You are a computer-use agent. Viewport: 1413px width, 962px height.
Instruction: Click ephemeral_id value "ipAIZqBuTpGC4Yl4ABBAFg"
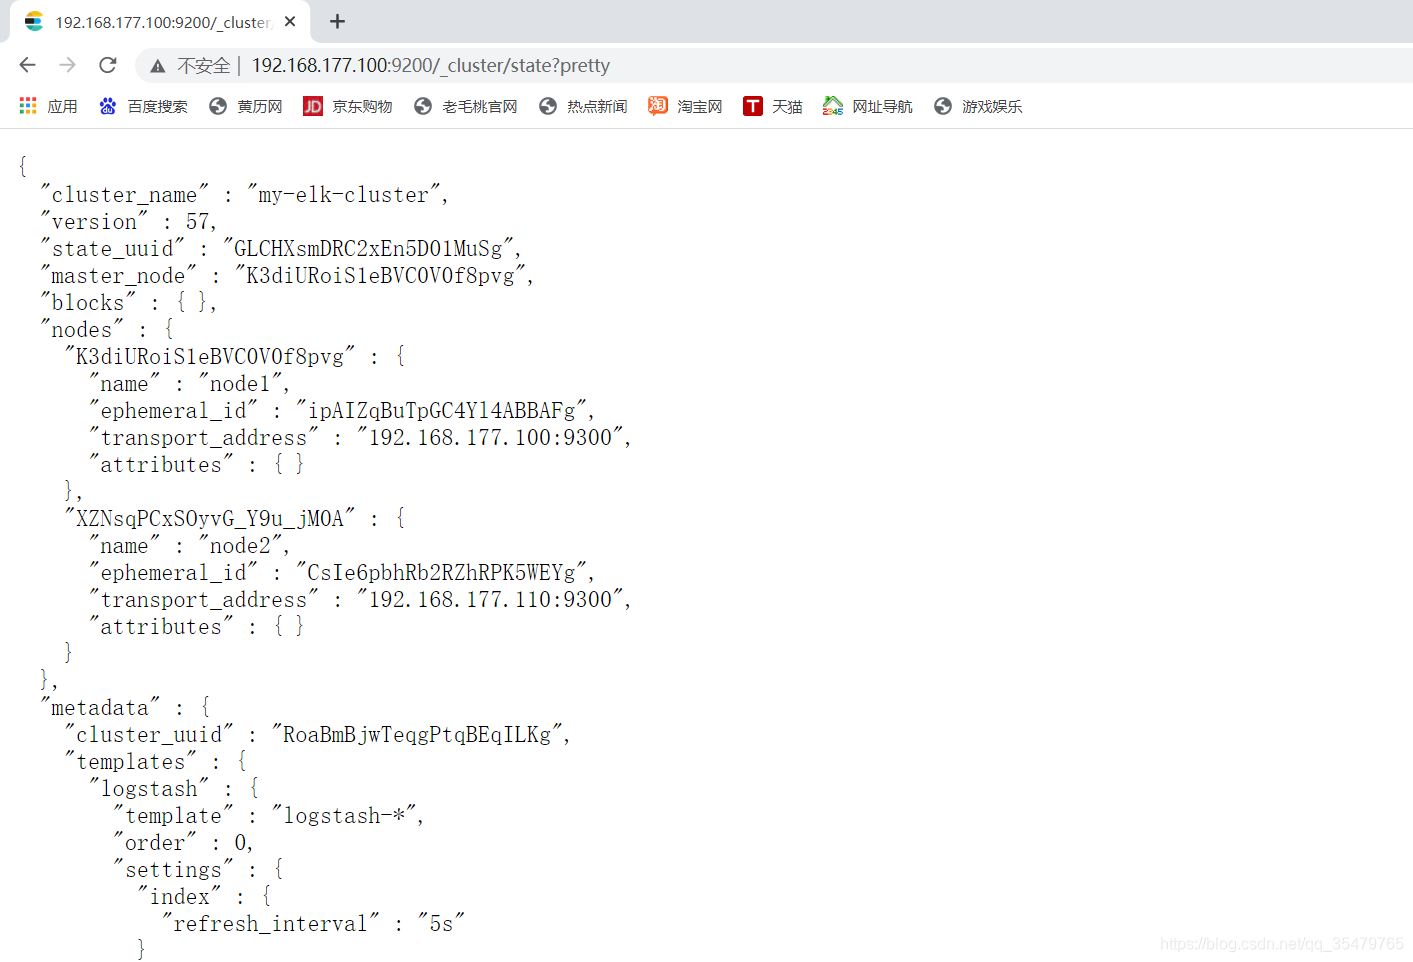point(441,410)
